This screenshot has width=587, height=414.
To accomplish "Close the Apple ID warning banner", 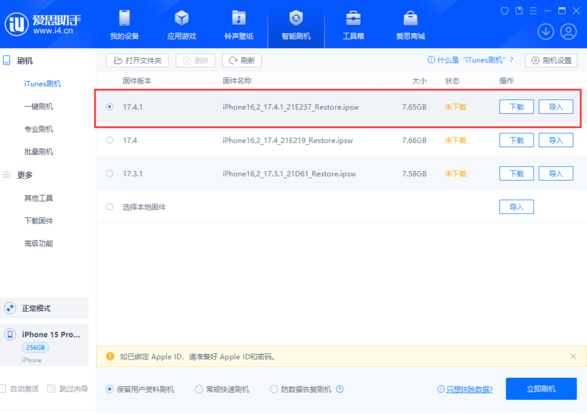I will pos(573,356).
